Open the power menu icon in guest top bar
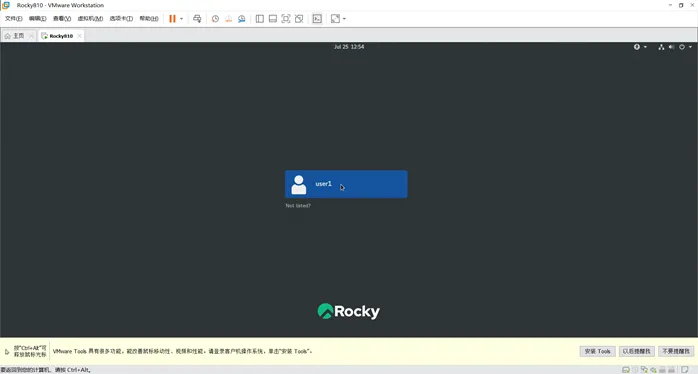This screenshot has width=698, height=374. tap(682, 47)
